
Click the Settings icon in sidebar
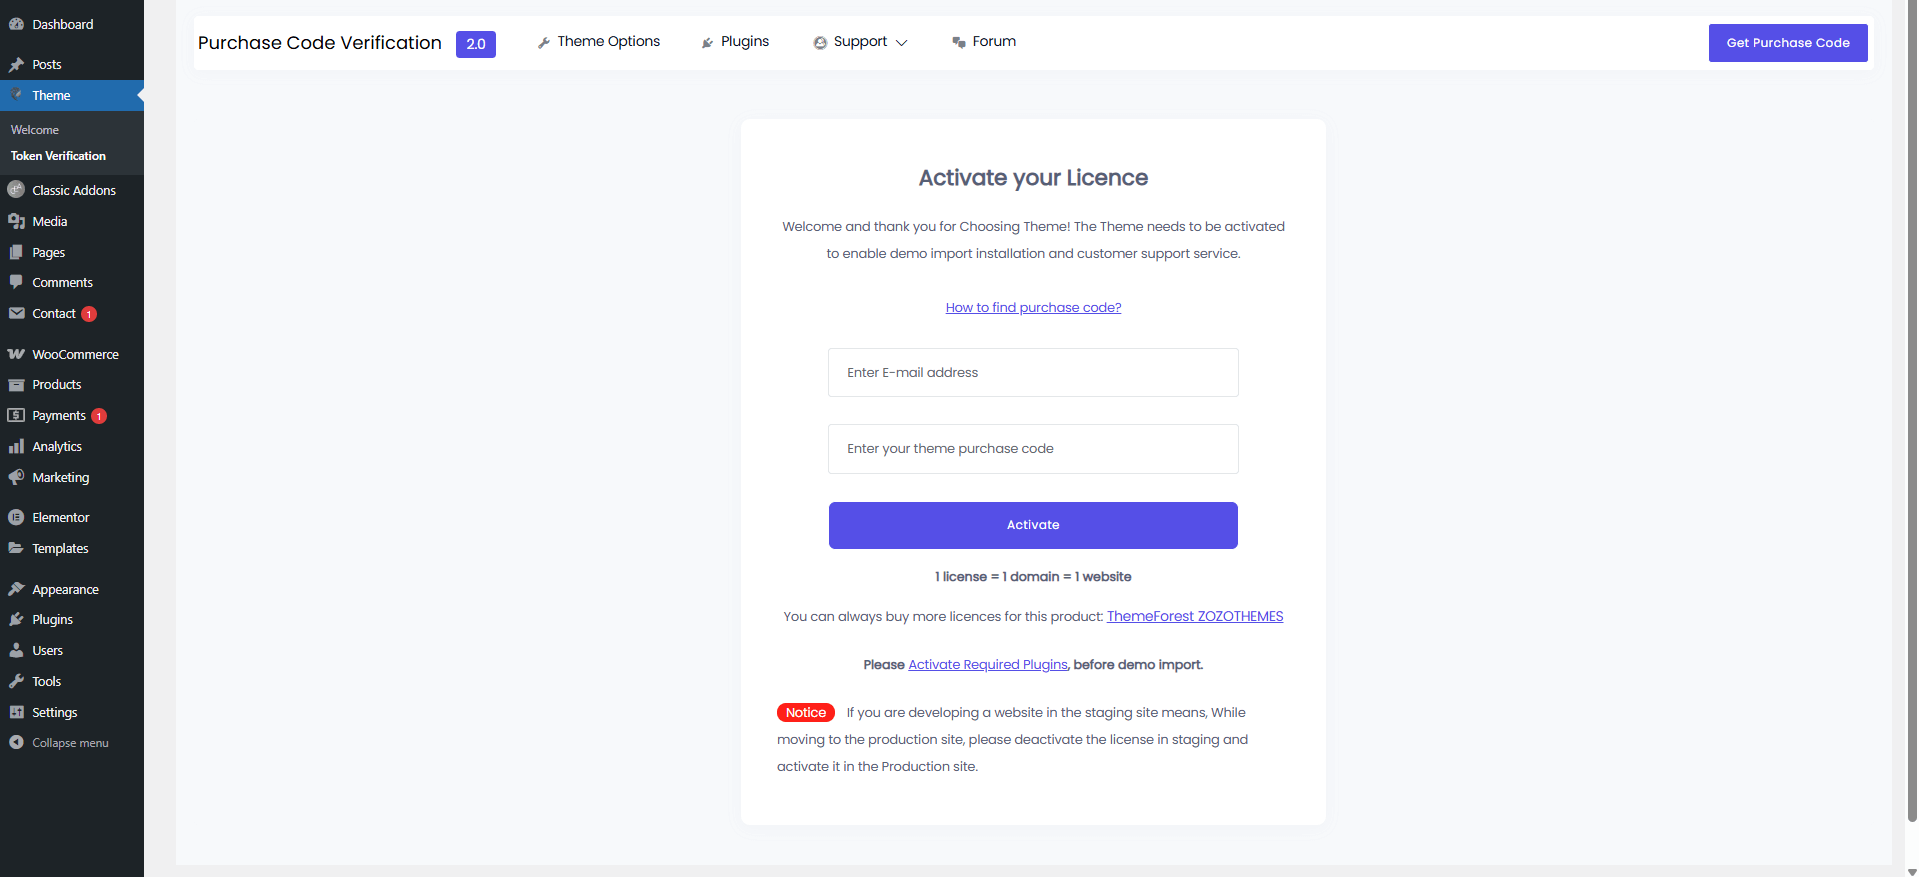click(x=16, y=713)
